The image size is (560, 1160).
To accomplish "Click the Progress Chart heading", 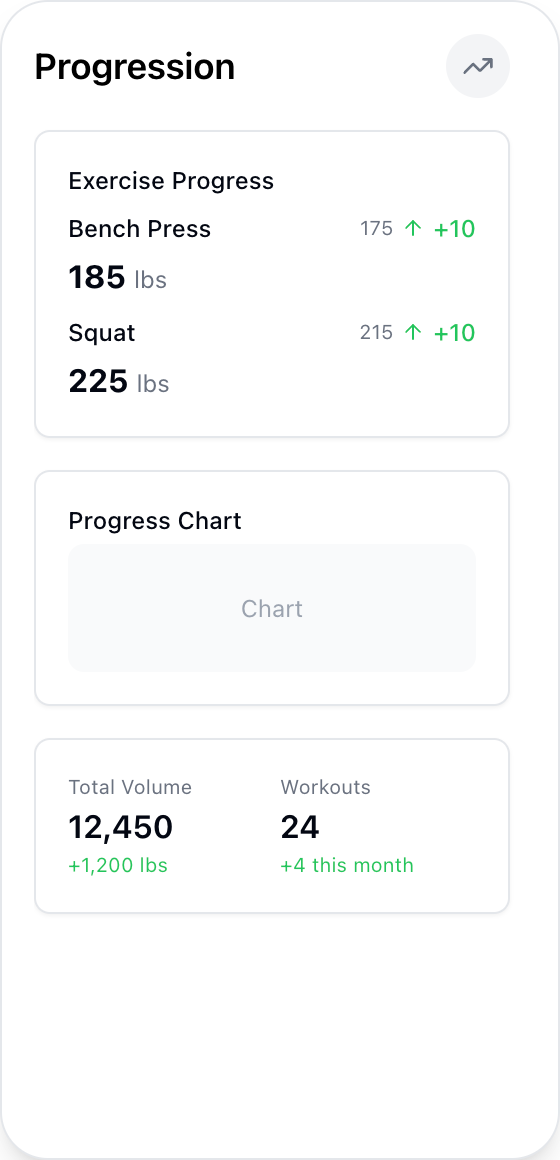I will (x=155, y=521).
